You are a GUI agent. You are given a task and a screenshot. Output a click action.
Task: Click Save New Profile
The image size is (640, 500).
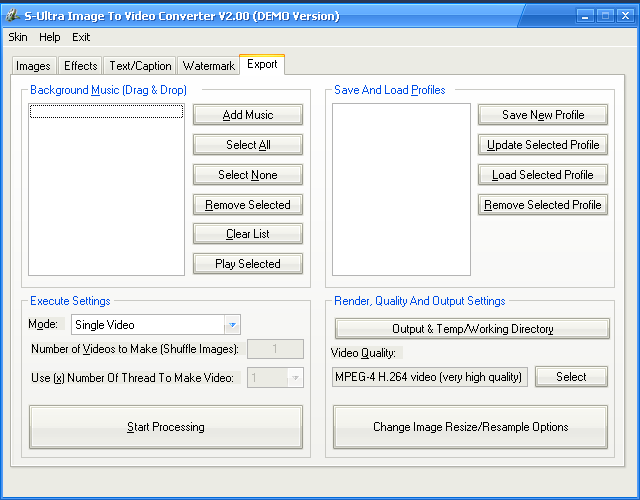click(x=543, y=115)
